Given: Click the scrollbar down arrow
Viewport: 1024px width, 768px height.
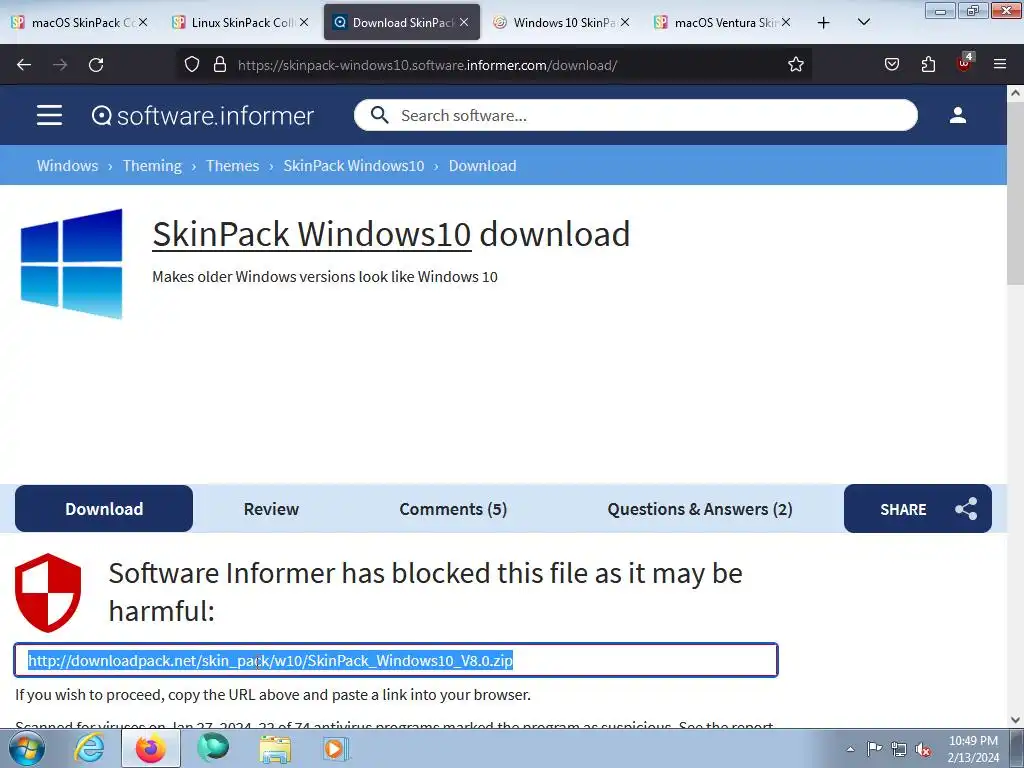Looking at the screenshot, I should point(1016,720).
